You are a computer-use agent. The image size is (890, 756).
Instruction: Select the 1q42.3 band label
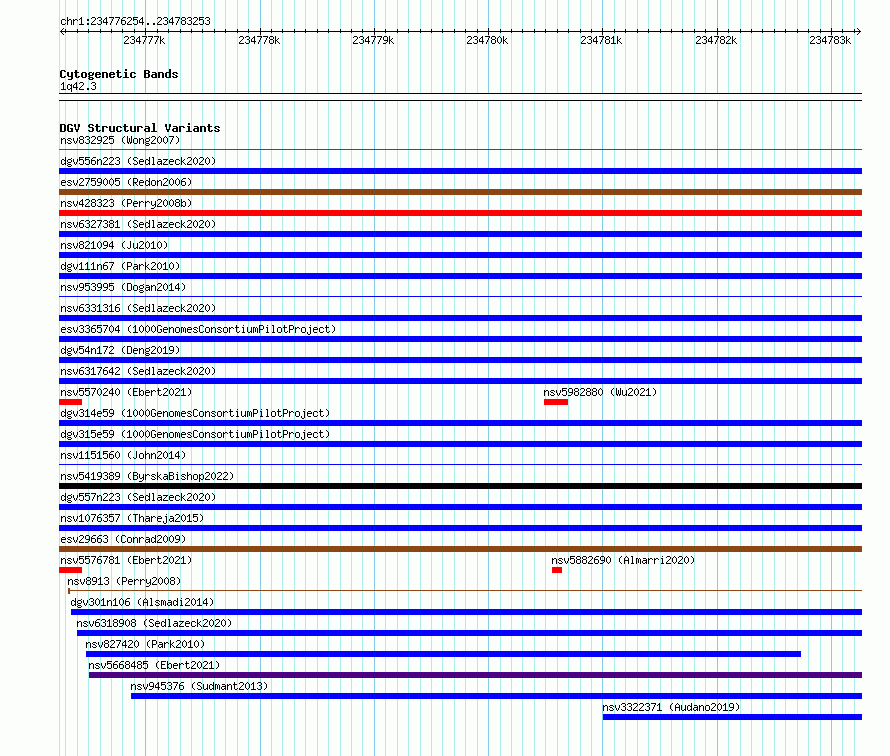pos(78,86)
